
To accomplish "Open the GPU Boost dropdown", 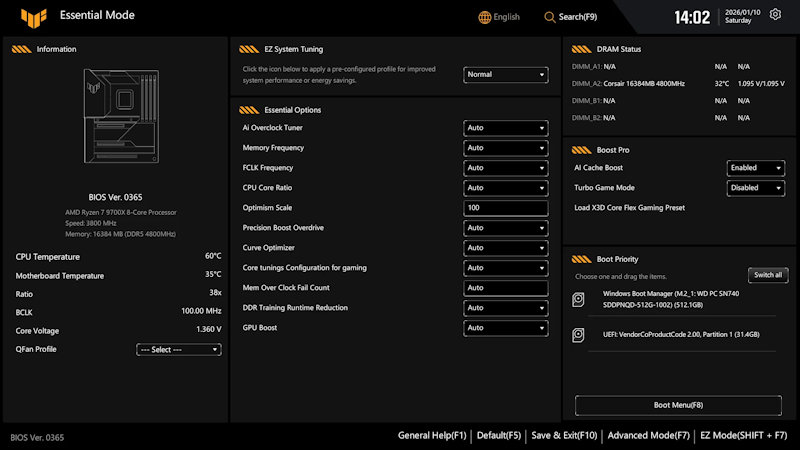I will coord(506,328).
